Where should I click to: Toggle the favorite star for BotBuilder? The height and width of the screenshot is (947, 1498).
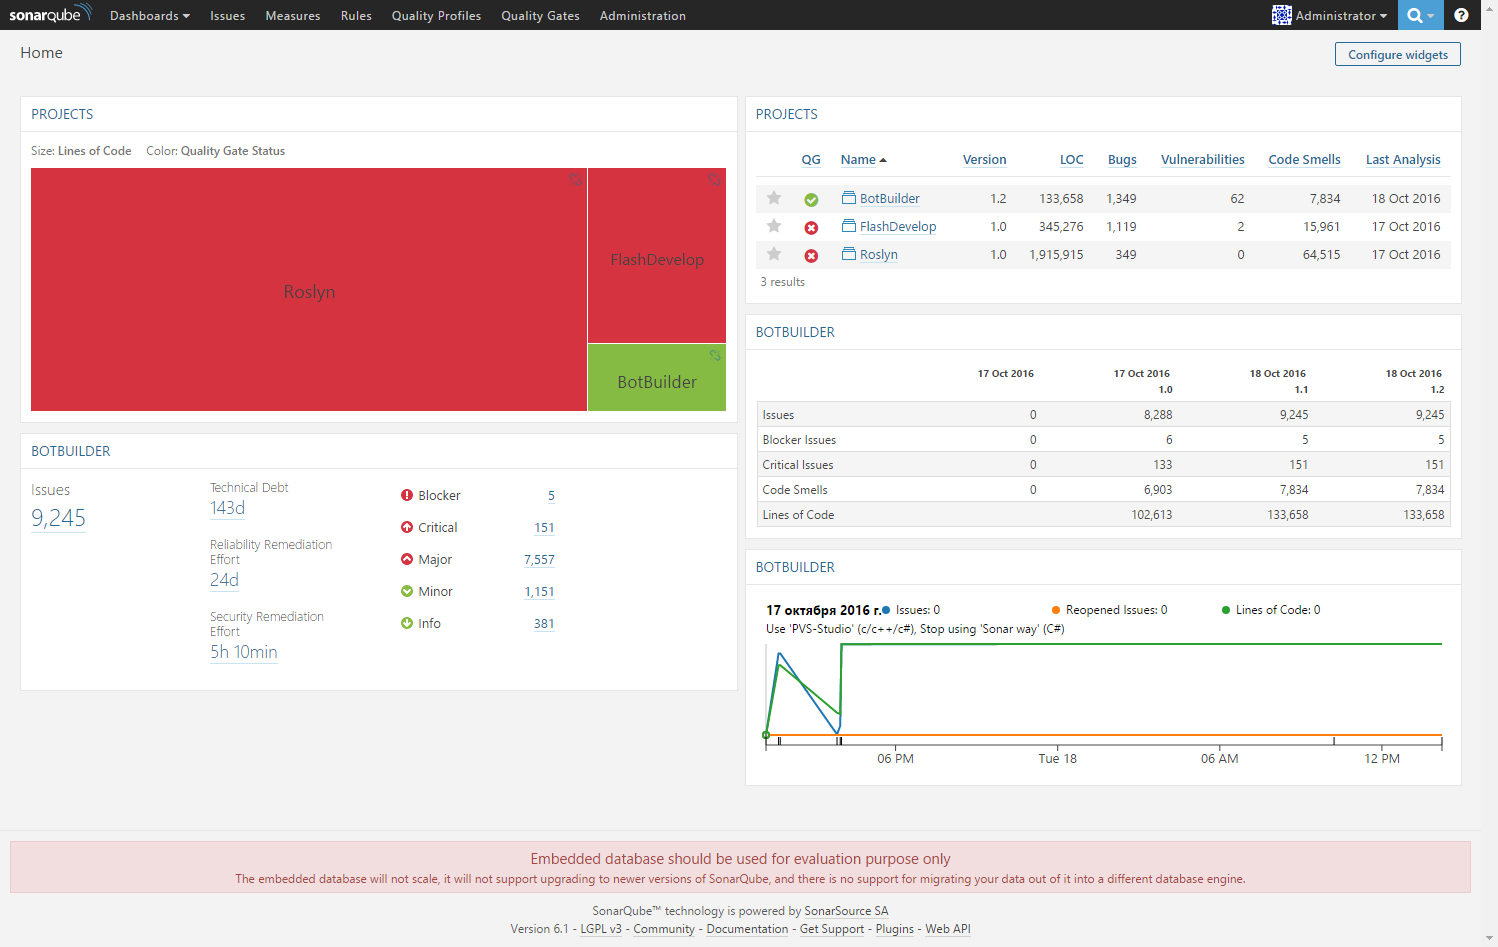(x=773, y=199)
